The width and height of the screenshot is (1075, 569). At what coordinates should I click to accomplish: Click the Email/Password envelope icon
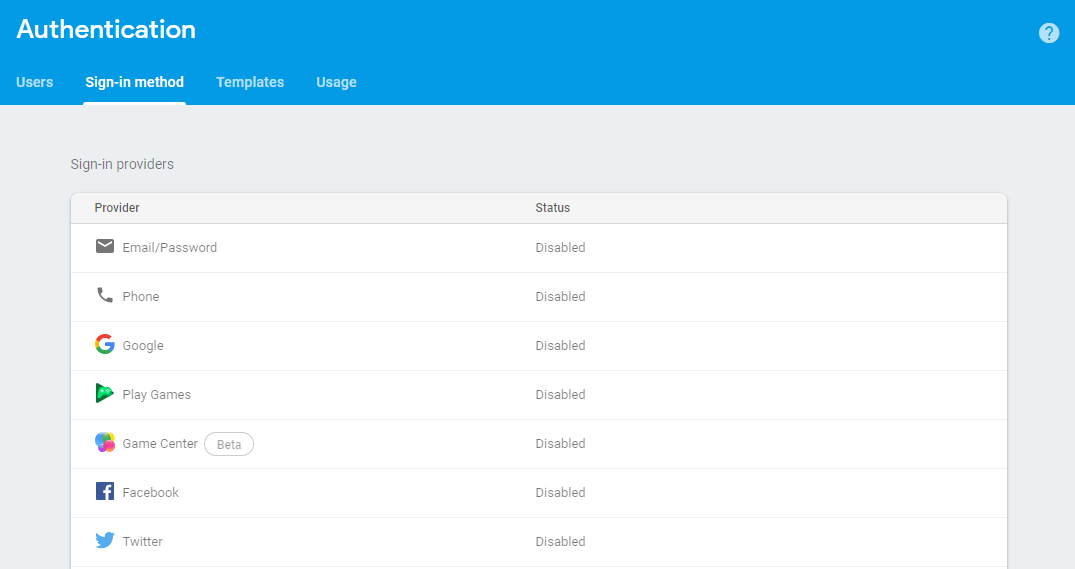(105, 246)
